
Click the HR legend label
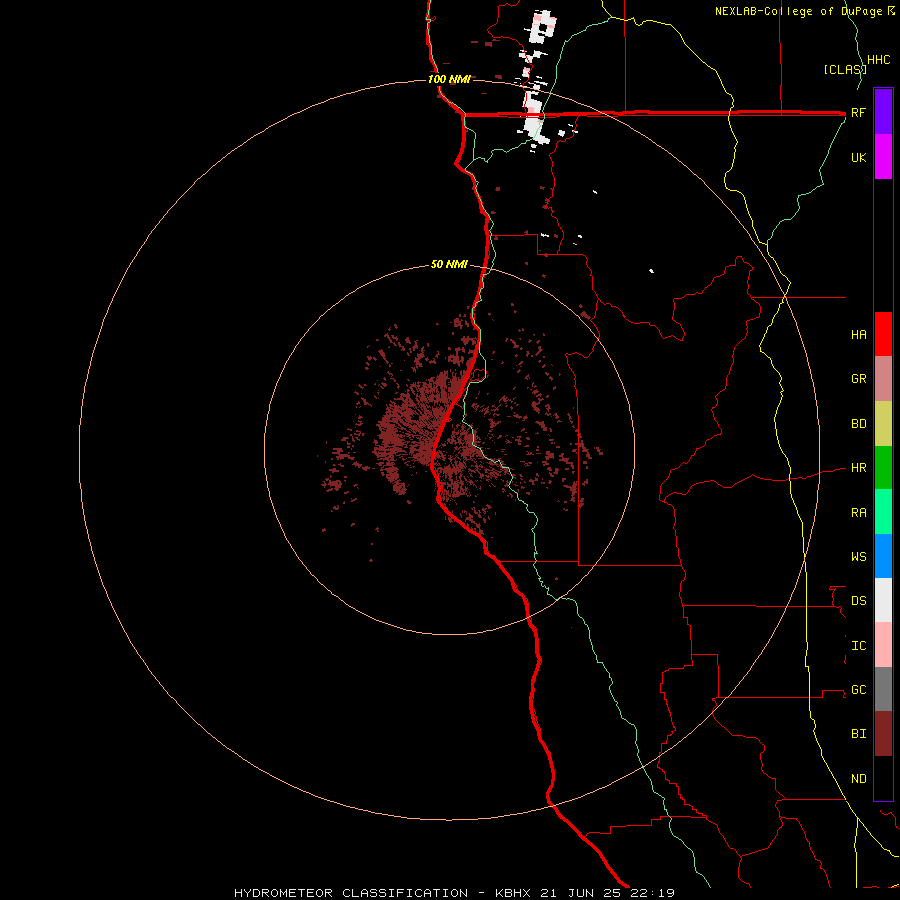point(859,468)
